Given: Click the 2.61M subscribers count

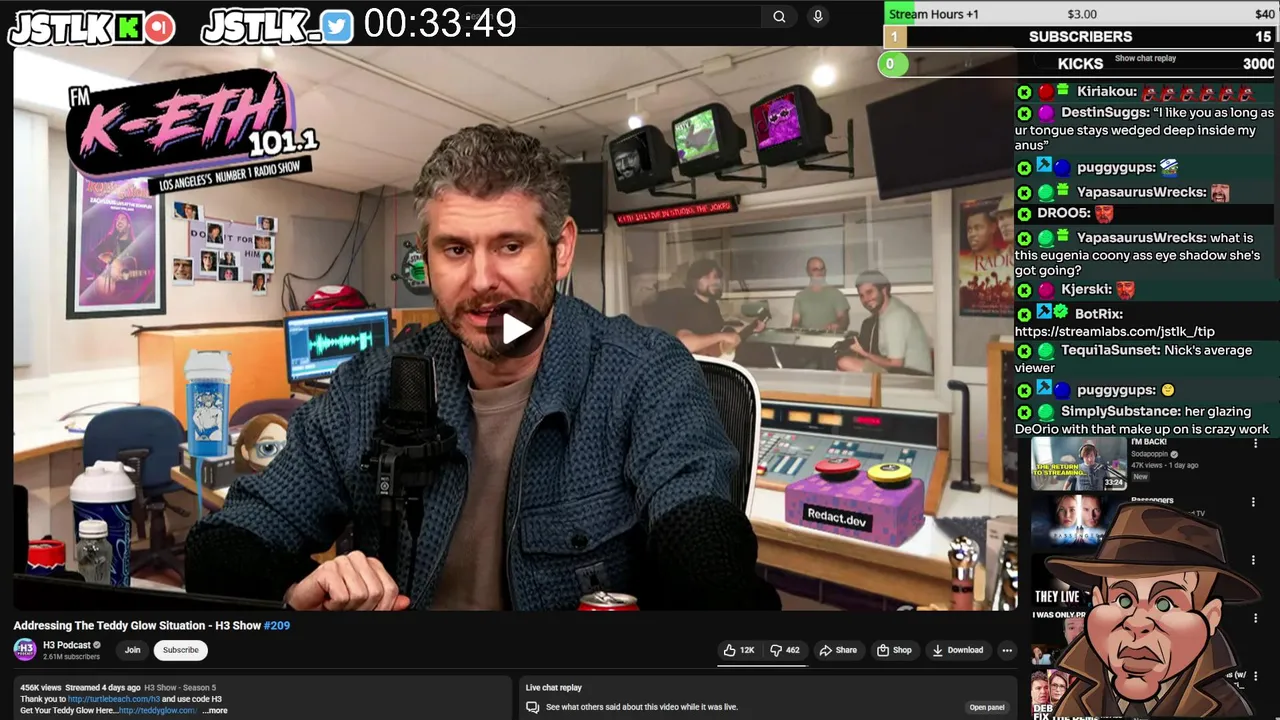Looking at the screenshot, I should pos(71,657).
